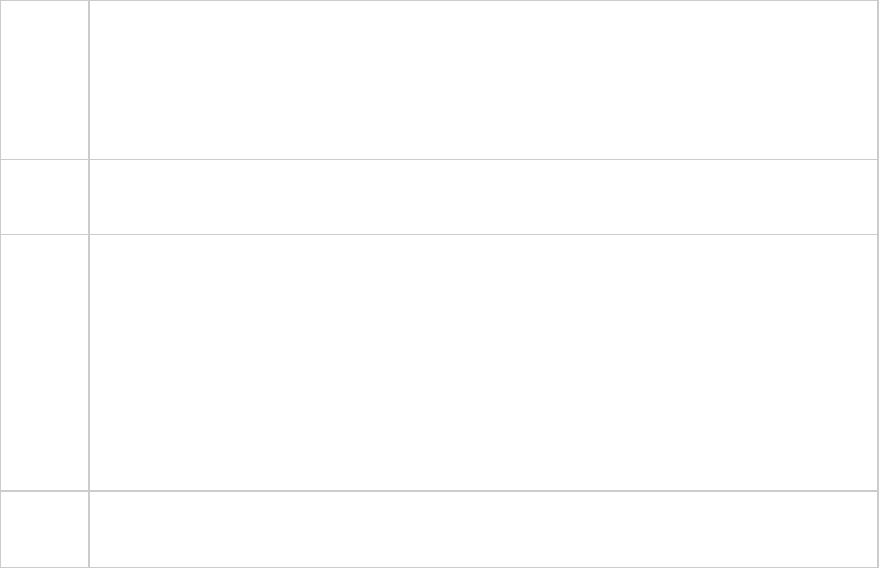Select the wide right cell in the second row

coord(483,197)
